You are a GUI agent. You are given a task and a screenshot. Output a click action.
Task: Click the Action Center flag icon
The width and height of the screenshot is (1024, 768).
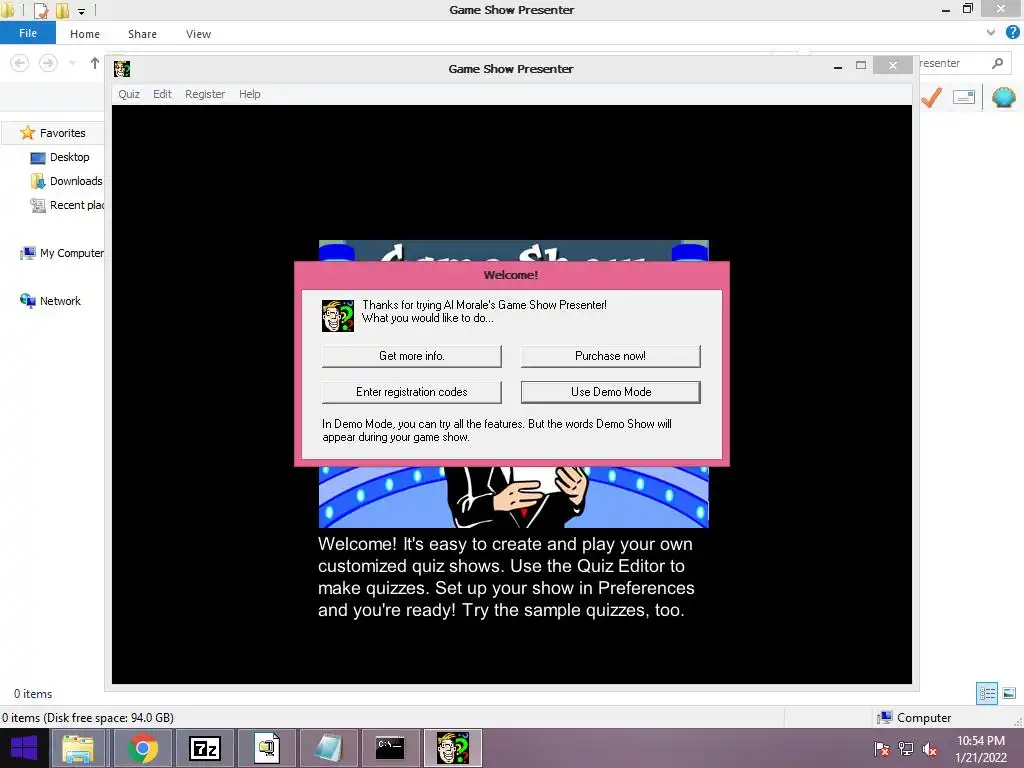point(882,749)
